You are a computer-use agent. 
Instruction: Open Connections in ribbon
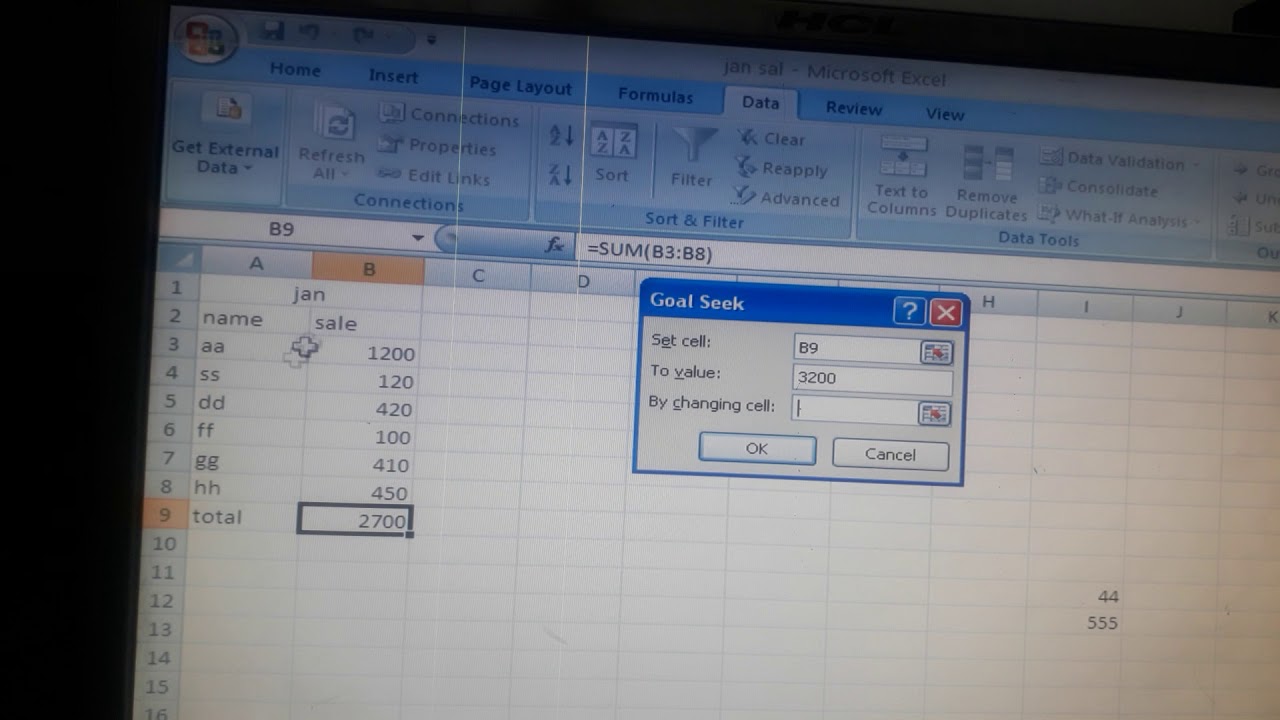[450, 117]
